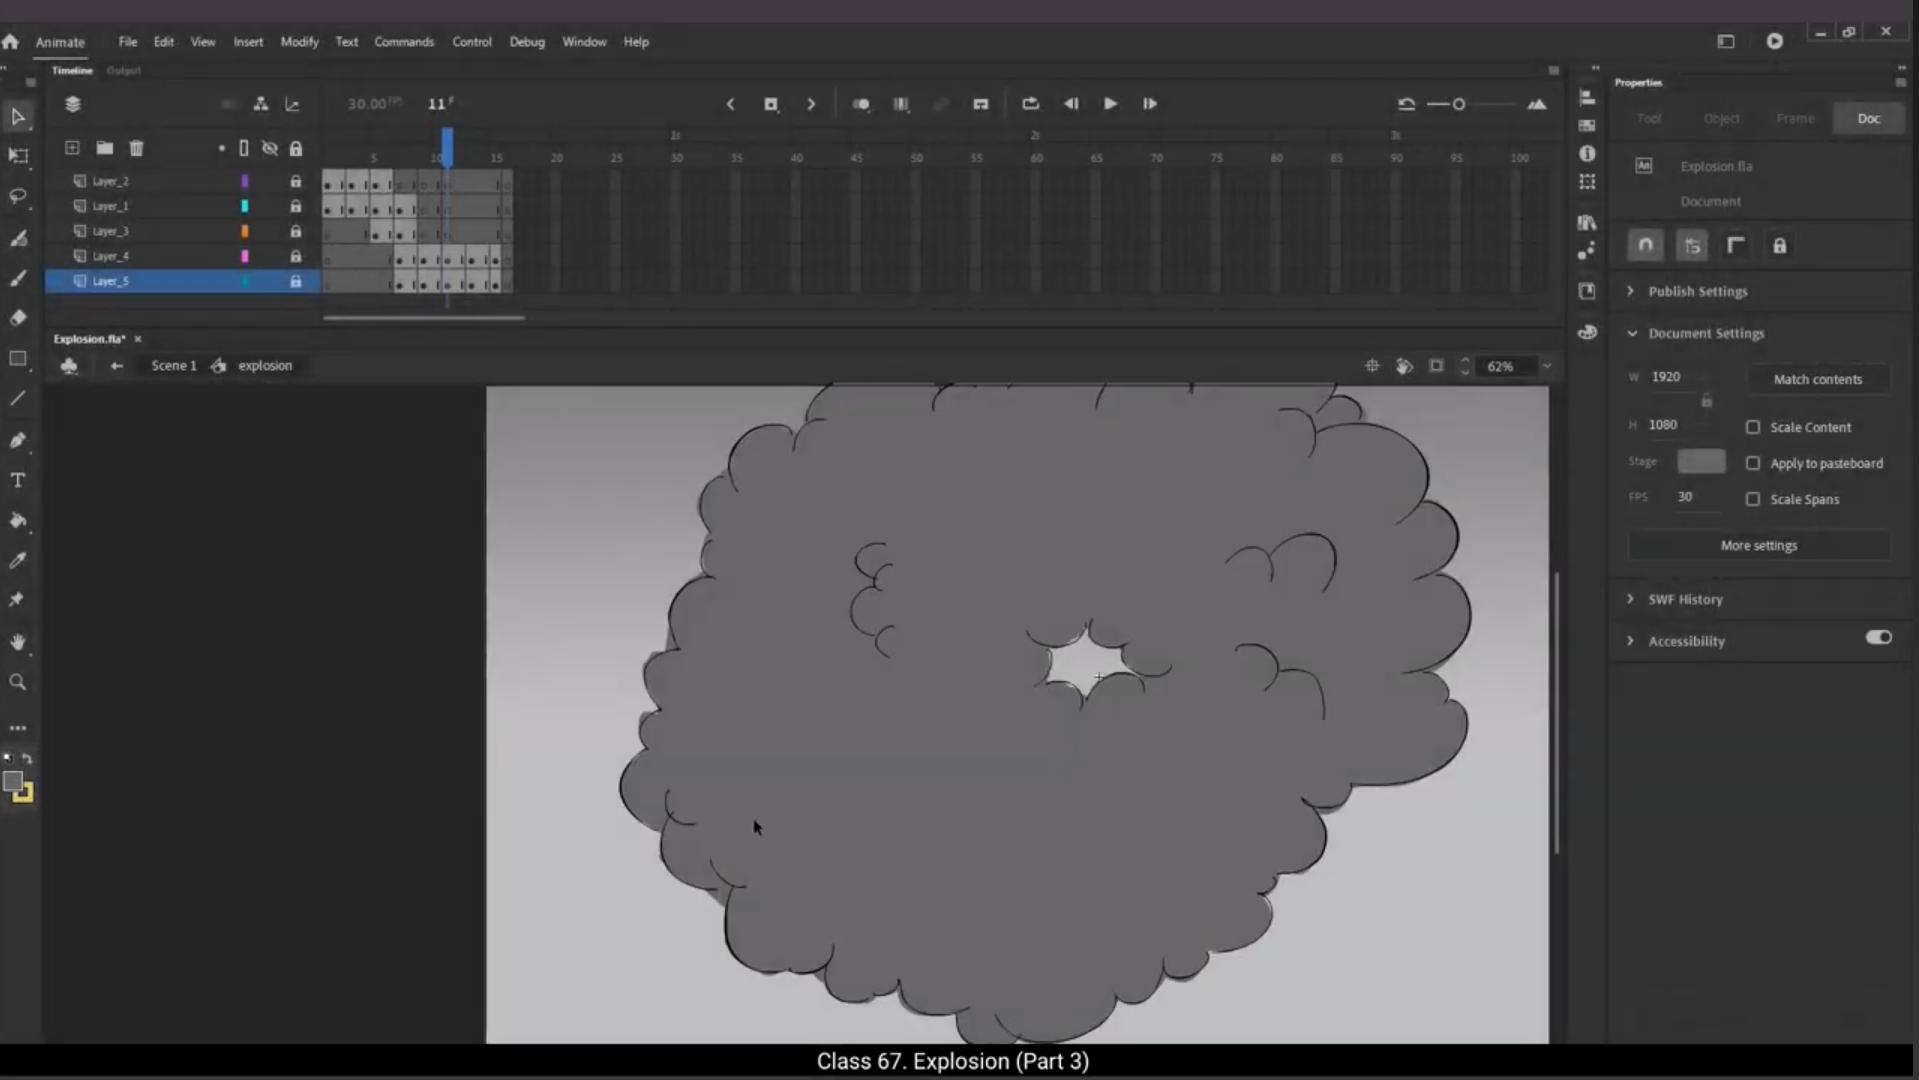Screen dimensions: 1919x1080
Task: Step forward one frame
Action: 1150,104
